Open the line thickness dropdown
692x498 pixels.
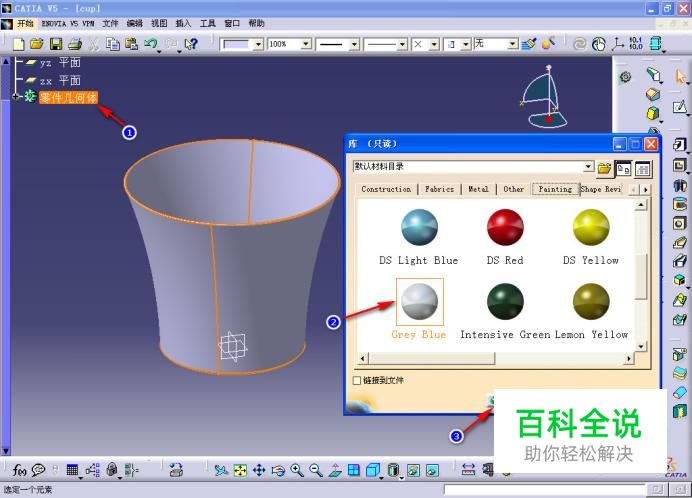pos(354,44)
